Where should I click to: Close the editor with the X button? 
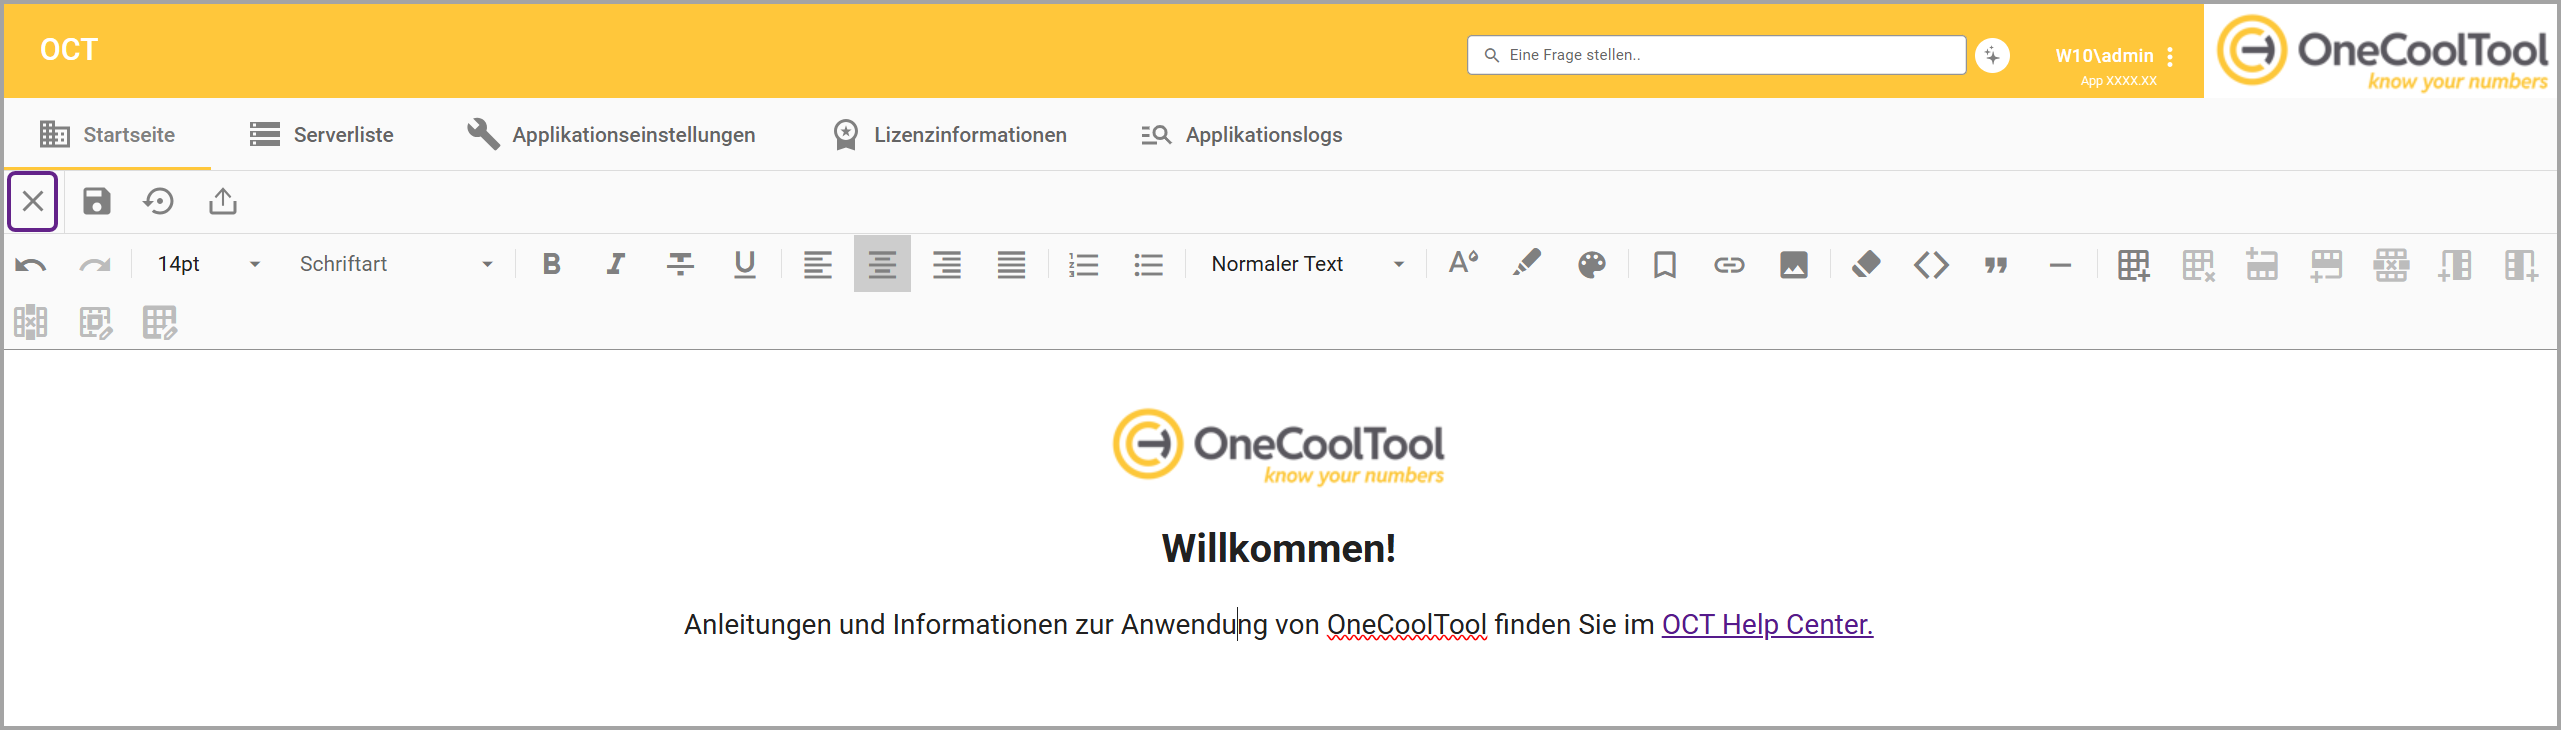[33, 202]
